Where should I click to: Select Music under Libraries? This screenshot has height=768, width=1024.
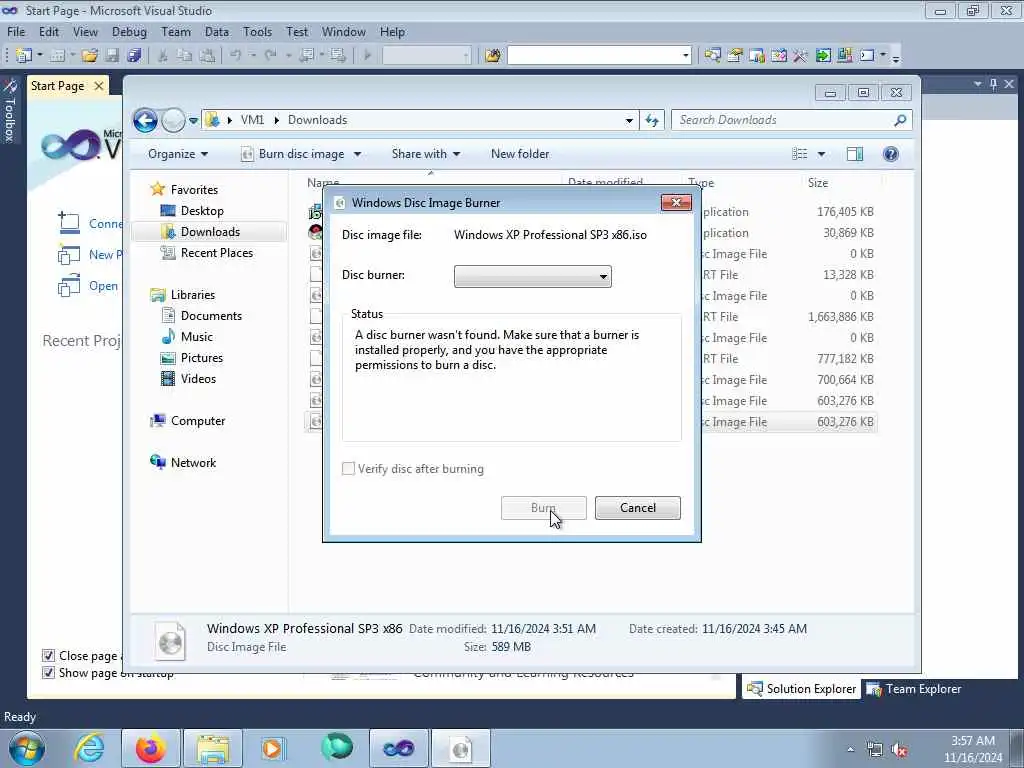point(197,337)
